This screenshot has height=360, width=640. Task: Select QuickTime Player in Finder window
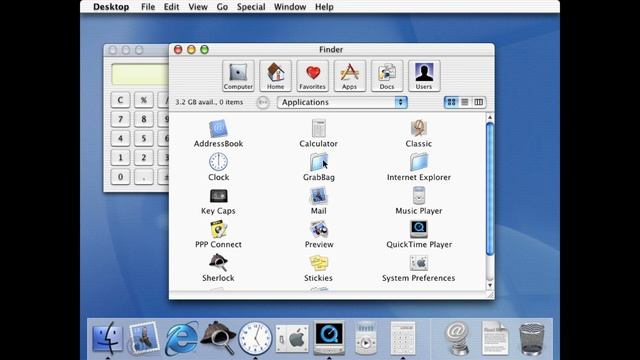pyautogui.click(x=419, y=229)
